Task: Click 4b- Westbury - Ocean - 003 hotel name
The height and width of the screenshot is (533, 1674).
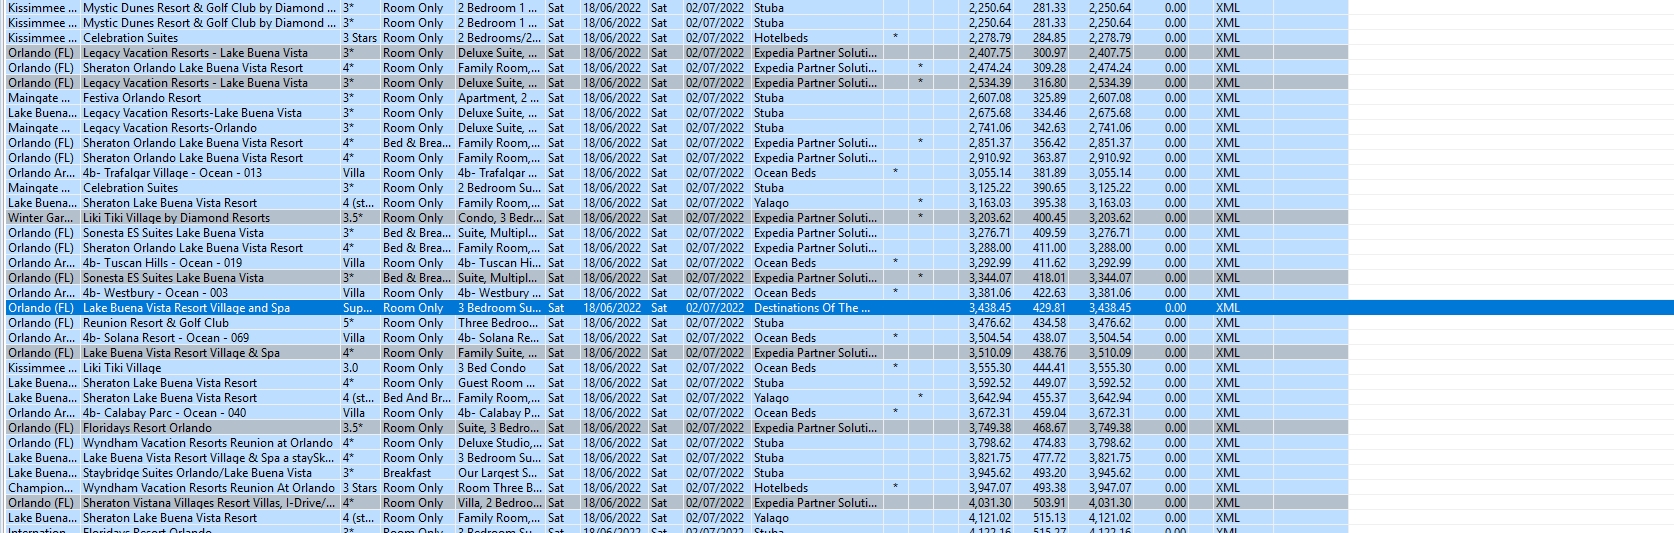Action: point(155,293)
